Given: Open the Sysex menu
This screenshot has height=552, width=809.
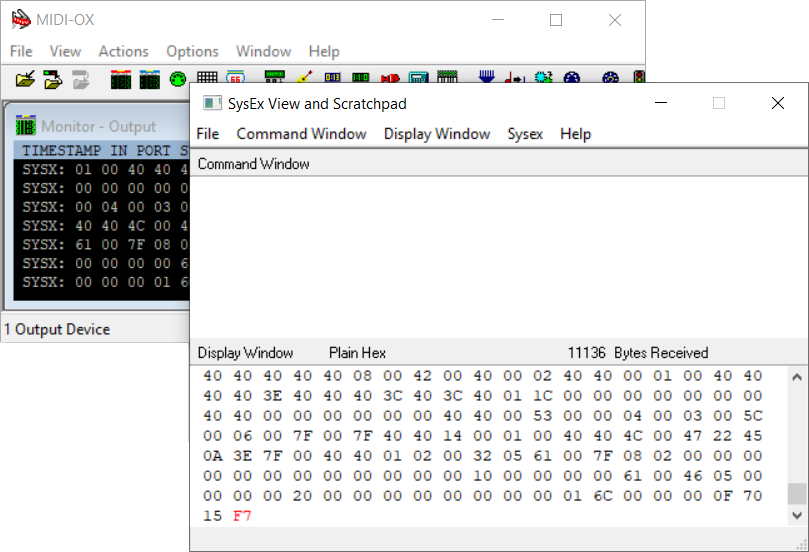Looking at the screenshot, I should pyautogui.click(x=525, y=134).
